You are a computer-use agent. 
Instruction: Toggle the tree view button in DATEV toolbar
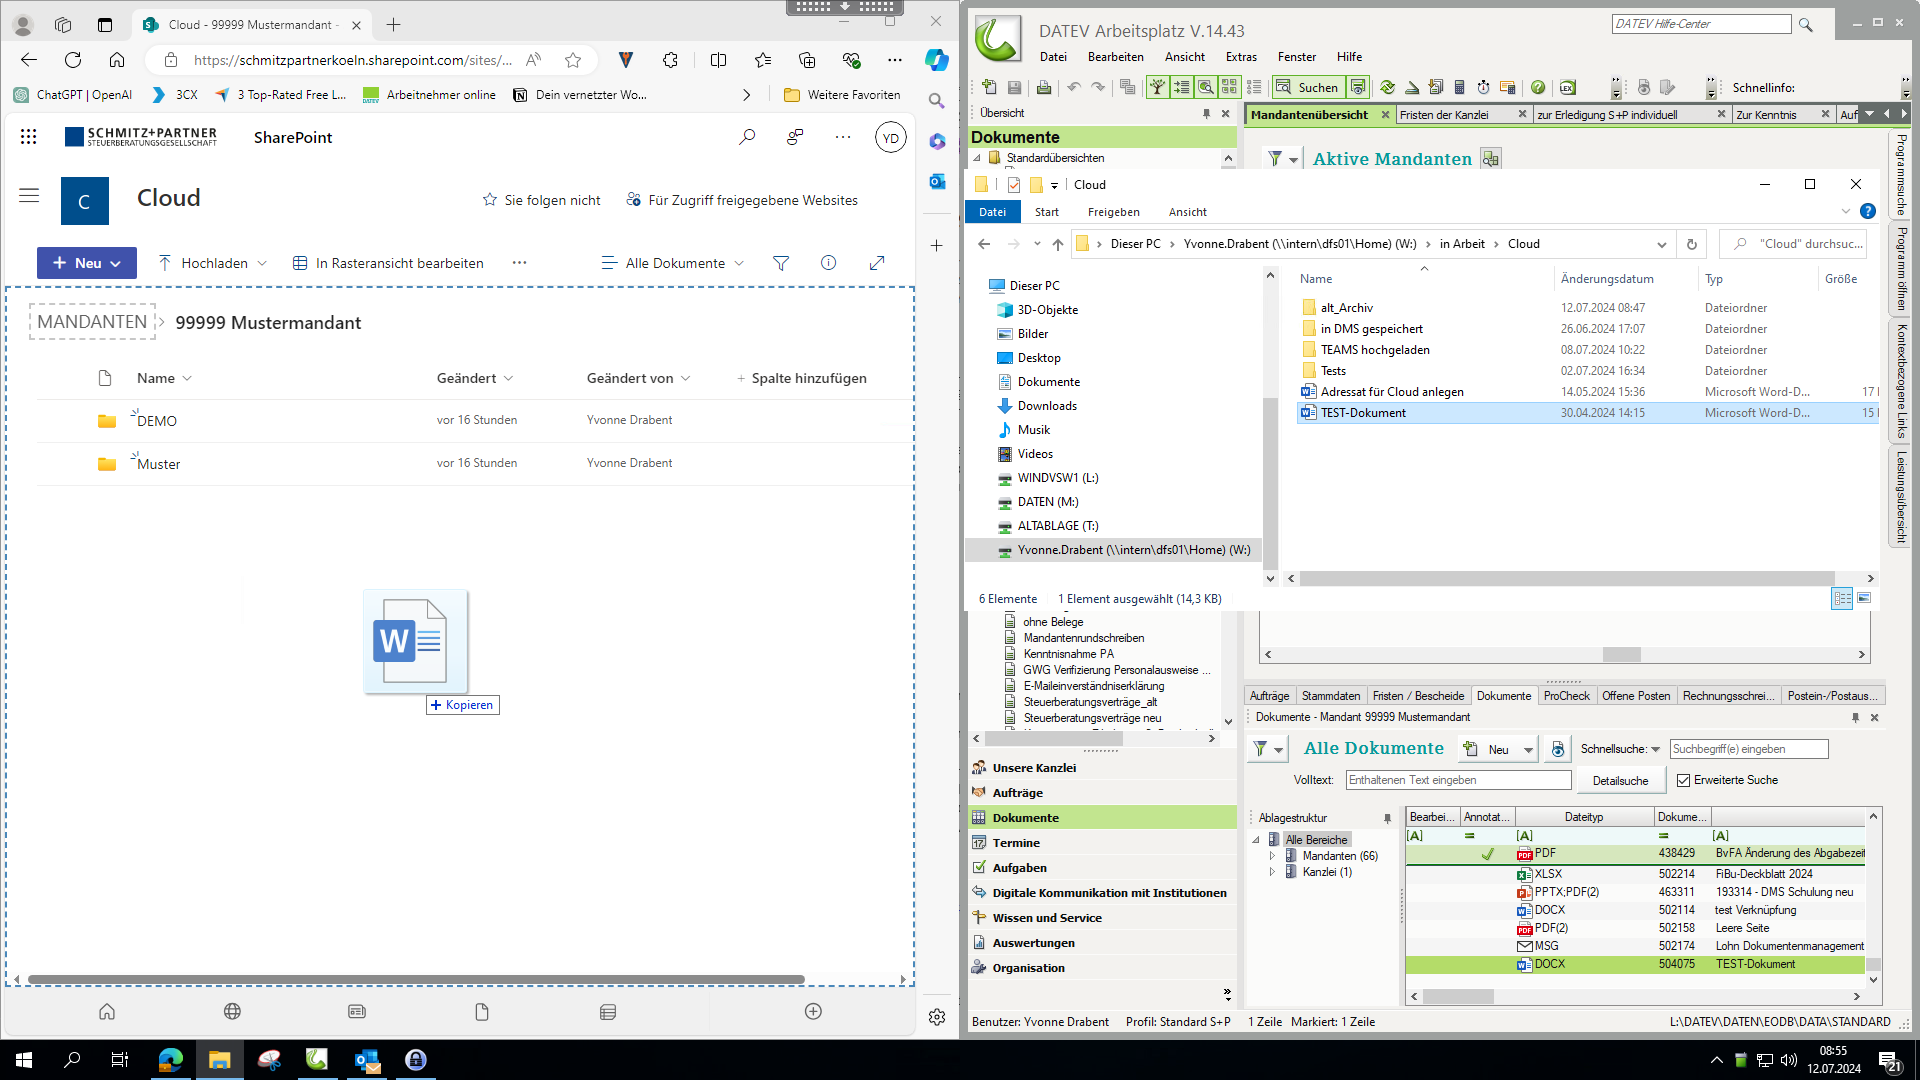pyautogui.click(x=1157, y=87)
